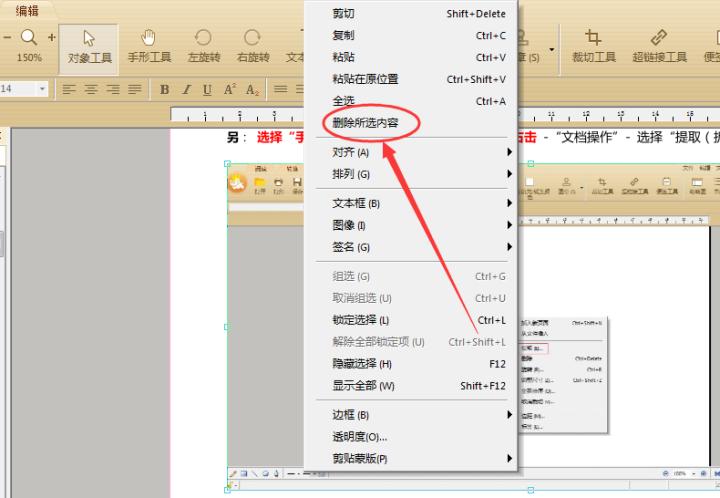
Task: Center-align text in formatting bar
Action: click(x=91, y=89)
